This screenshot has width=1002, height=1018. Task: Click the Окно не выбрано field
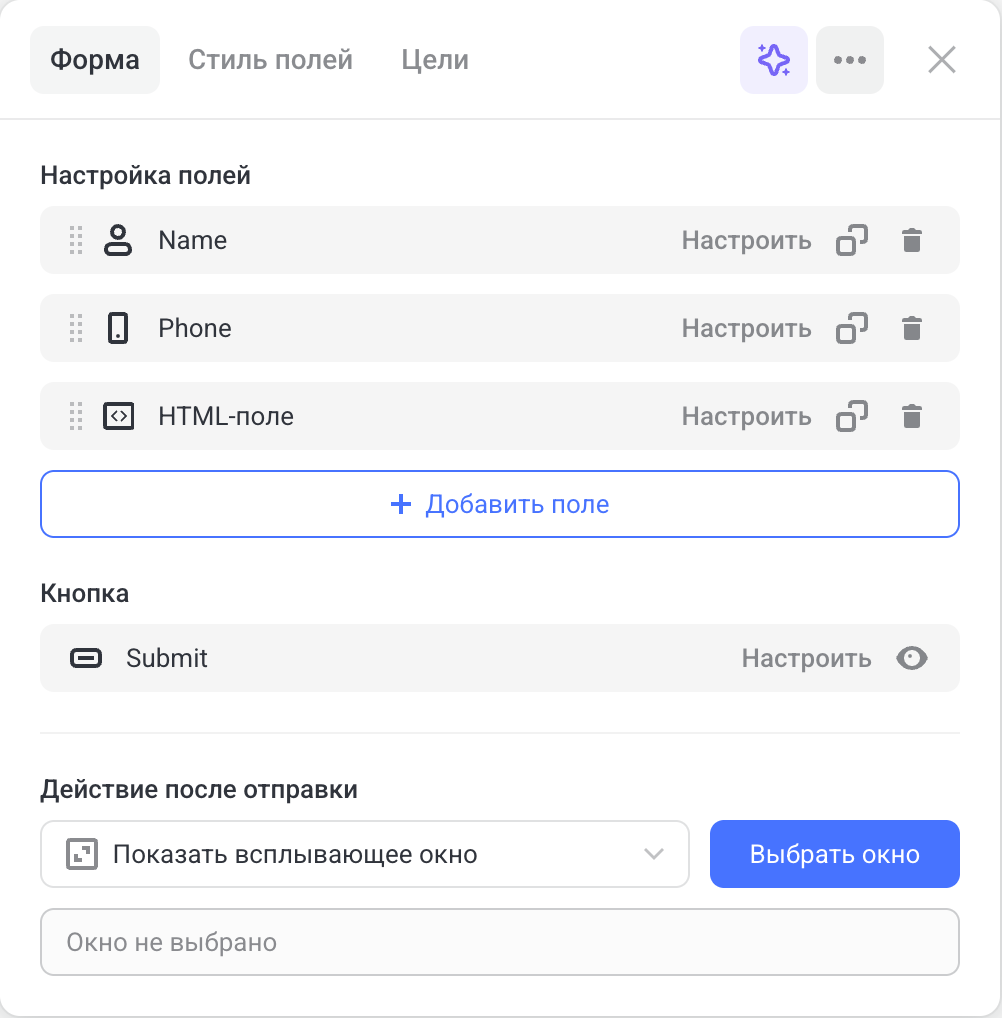500,941
